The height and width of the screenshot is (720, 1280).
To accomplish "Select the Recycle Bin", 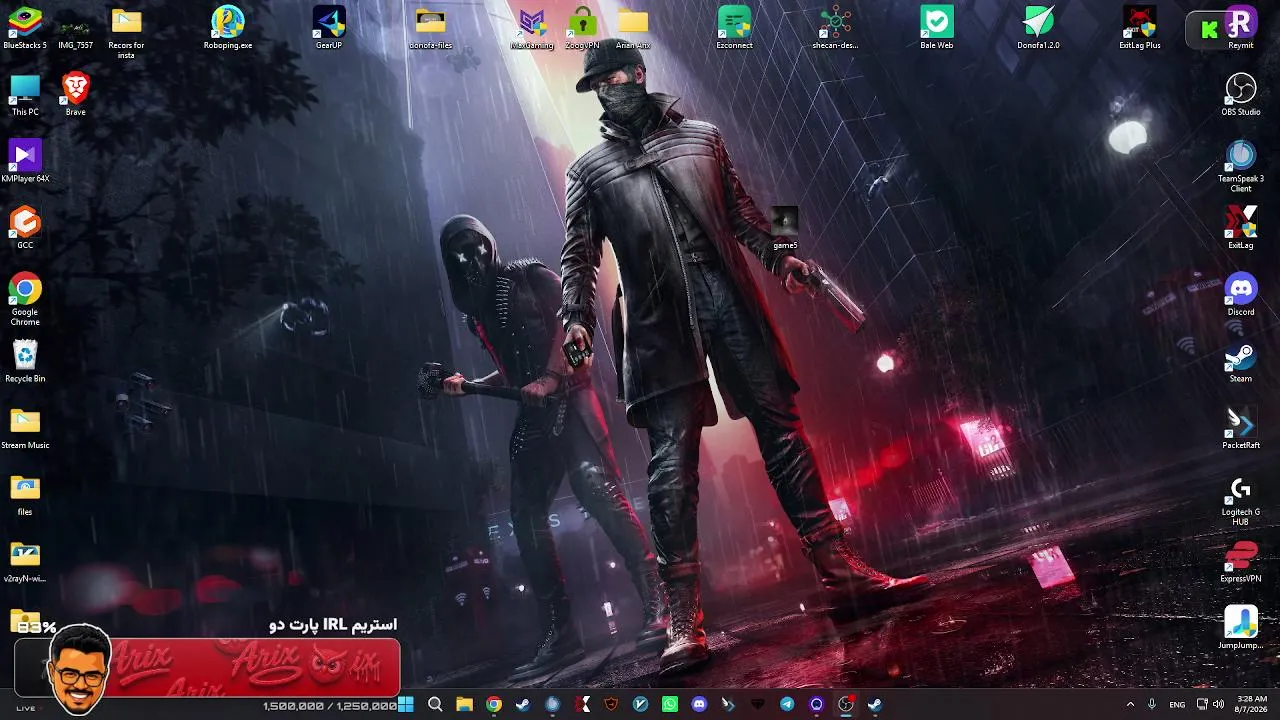I will click(x=25, y=361).
